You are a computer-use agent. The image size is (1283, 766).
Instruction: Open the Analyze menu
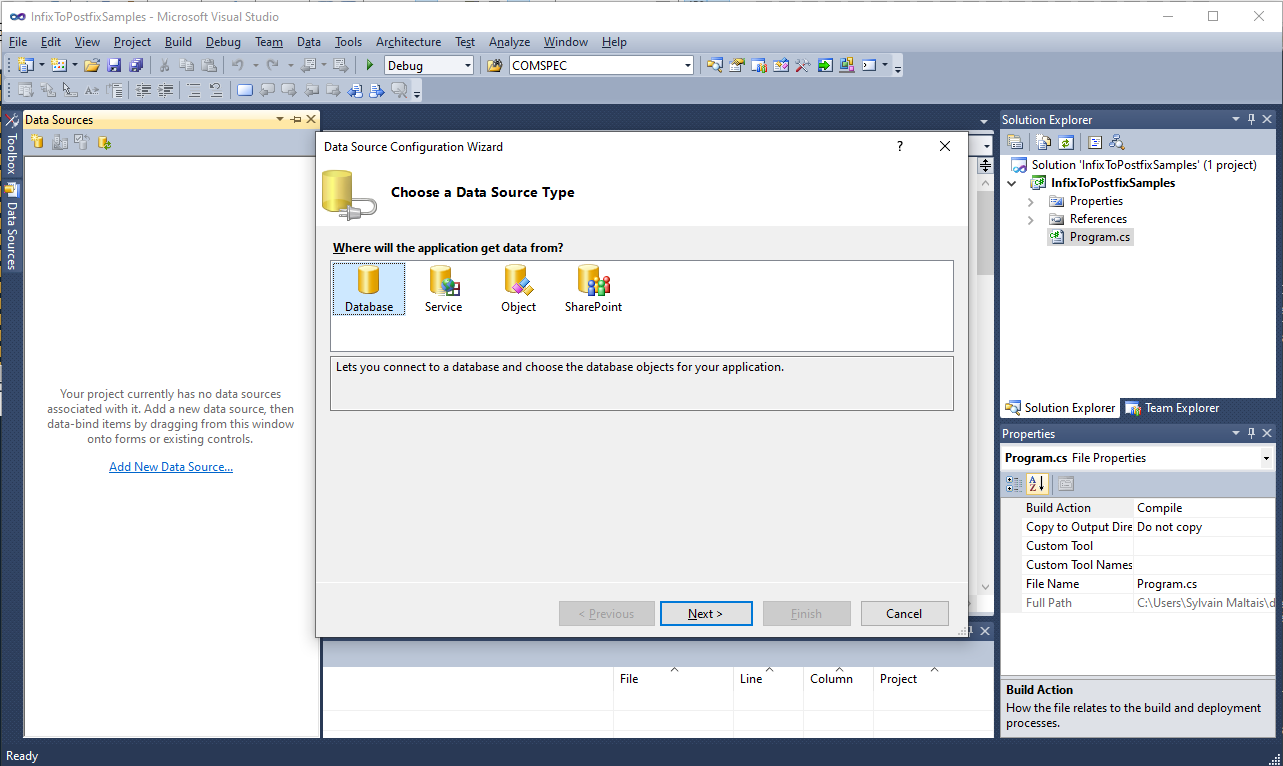click(x=509, y=42)
